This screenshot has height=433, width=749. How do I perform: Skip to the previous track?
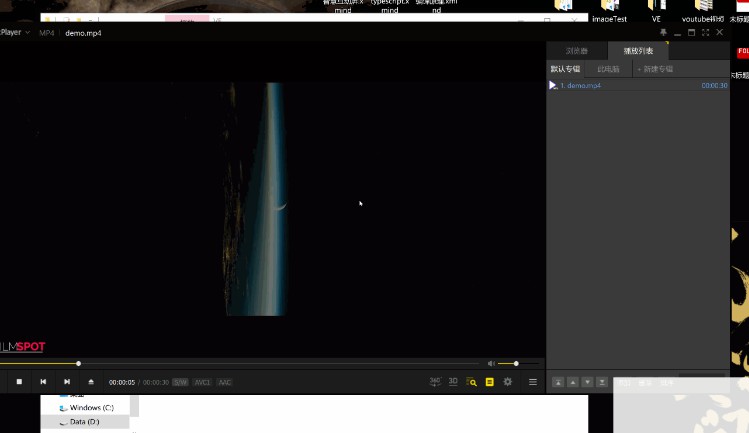coord(43,381)
